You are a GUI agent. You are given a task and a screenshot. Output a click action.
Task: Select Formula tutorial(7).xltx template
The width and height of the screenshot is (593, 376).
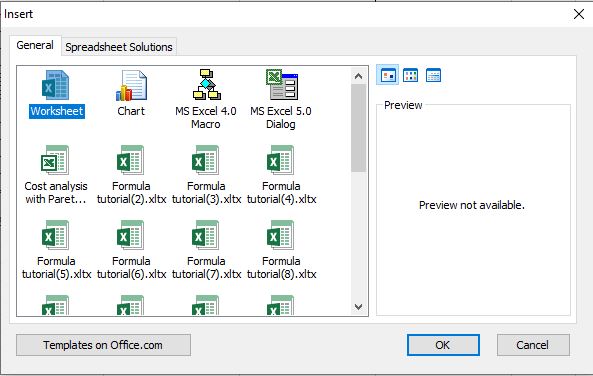(205, 235)
